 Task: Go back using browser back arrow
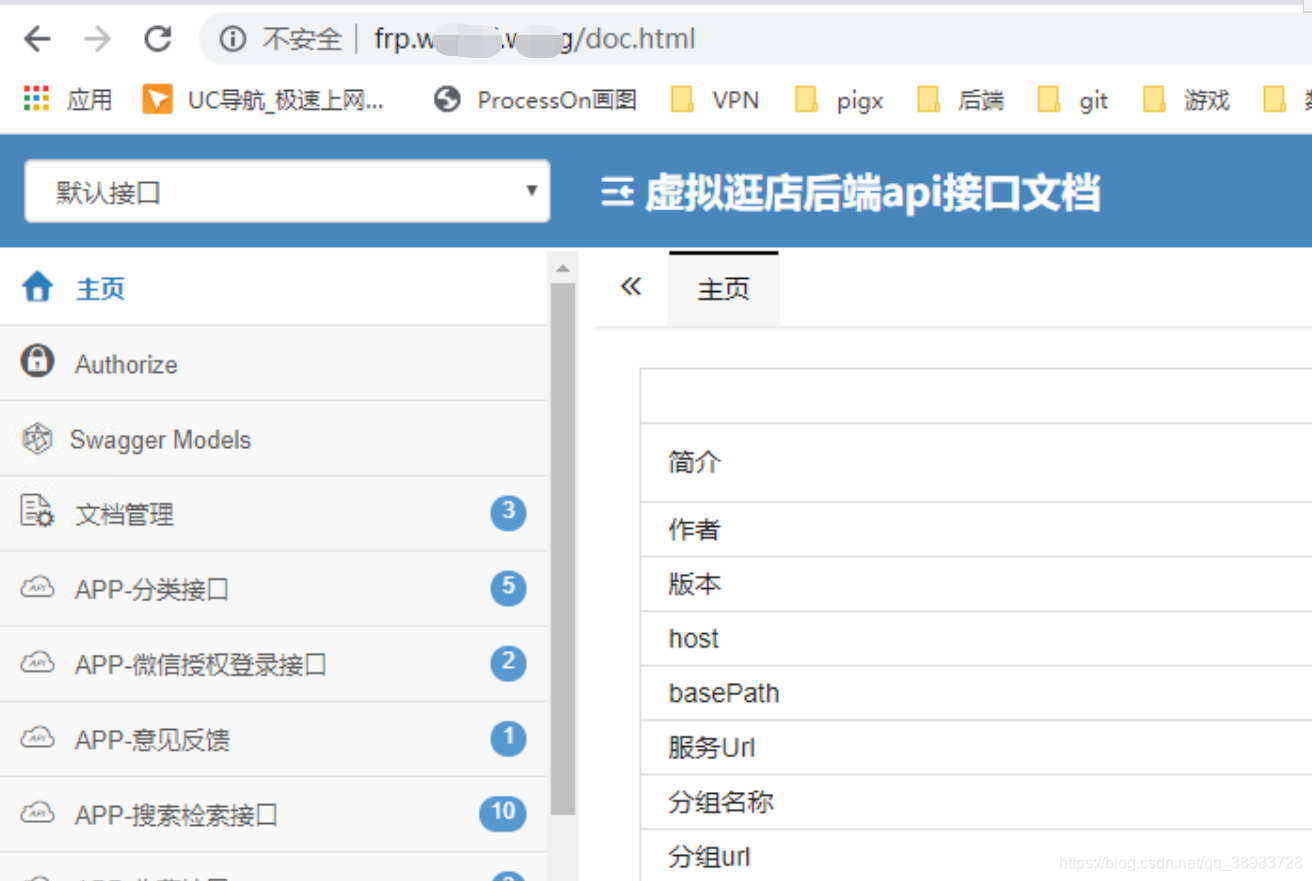(x=37, y=39)
